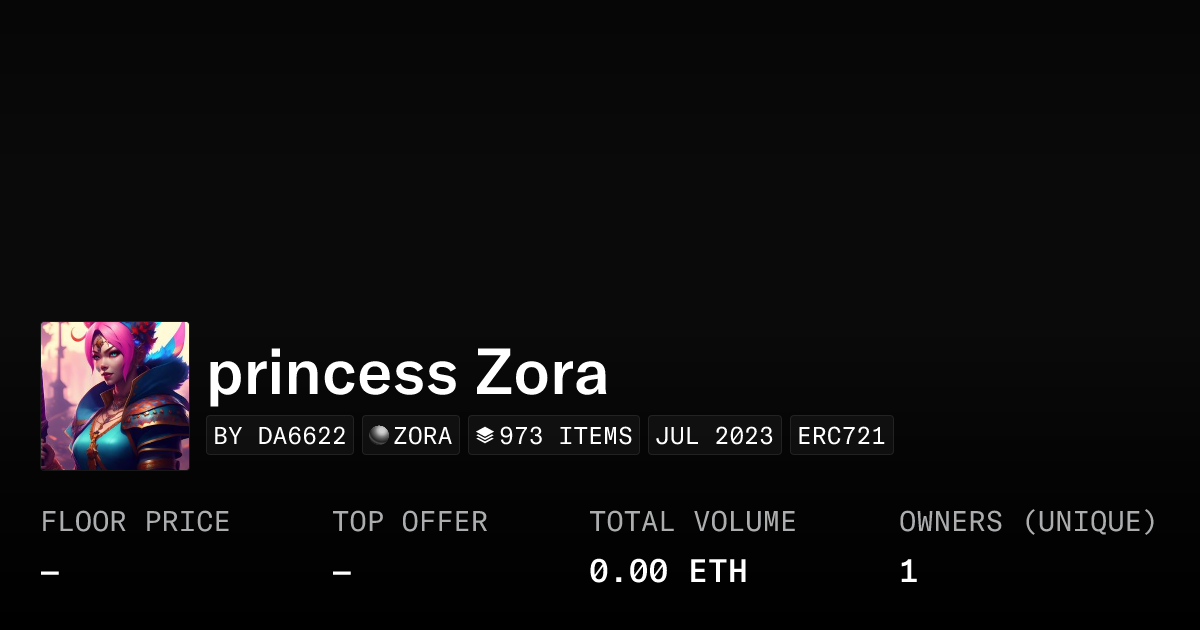Select the ZORA network label text
Image resolution: width=1200 pixels, height=630 pixels.
pos(423,436)
